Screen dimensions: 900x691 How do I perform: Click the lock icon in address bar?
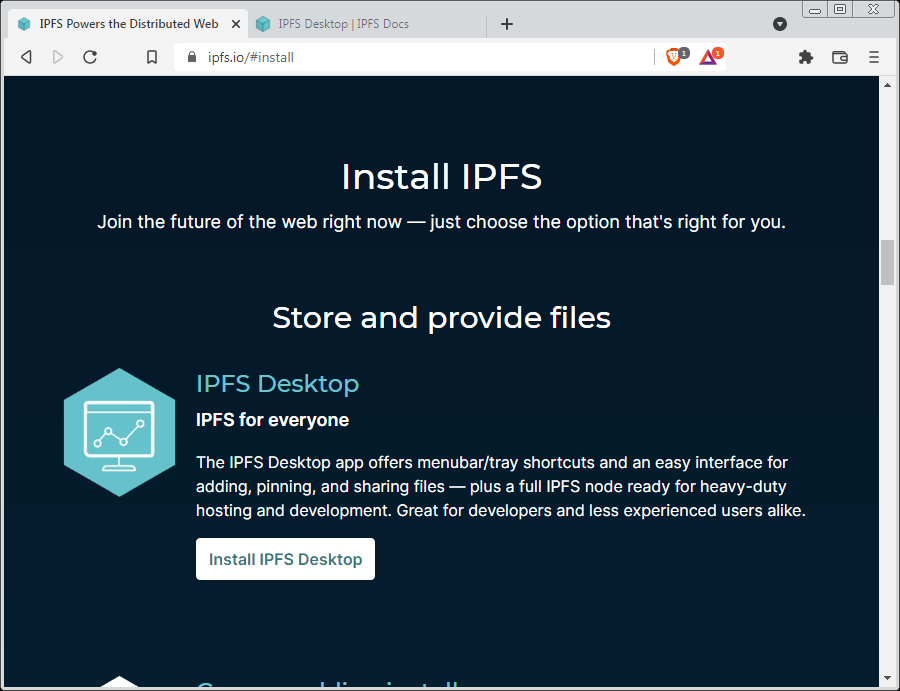192,57
